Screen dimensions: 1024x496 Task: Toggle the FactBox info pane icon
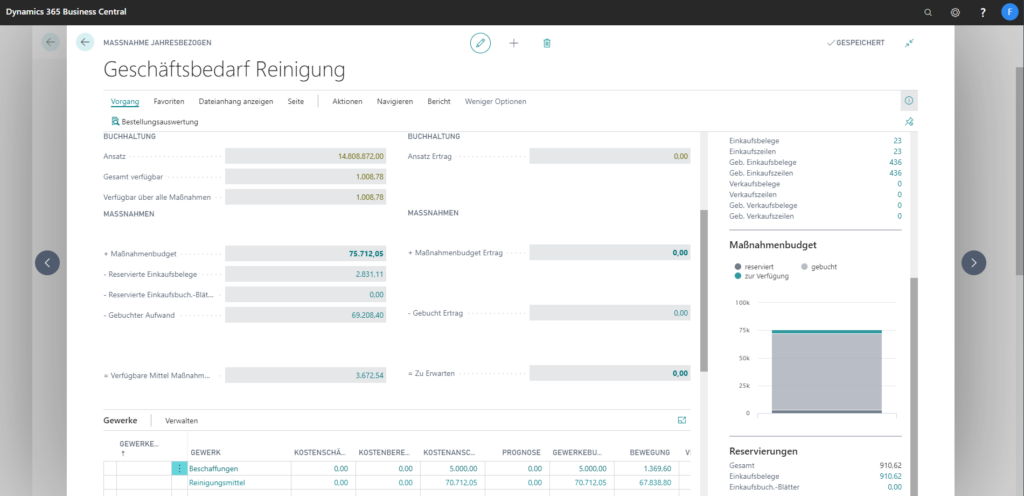[x=908, y=101]
